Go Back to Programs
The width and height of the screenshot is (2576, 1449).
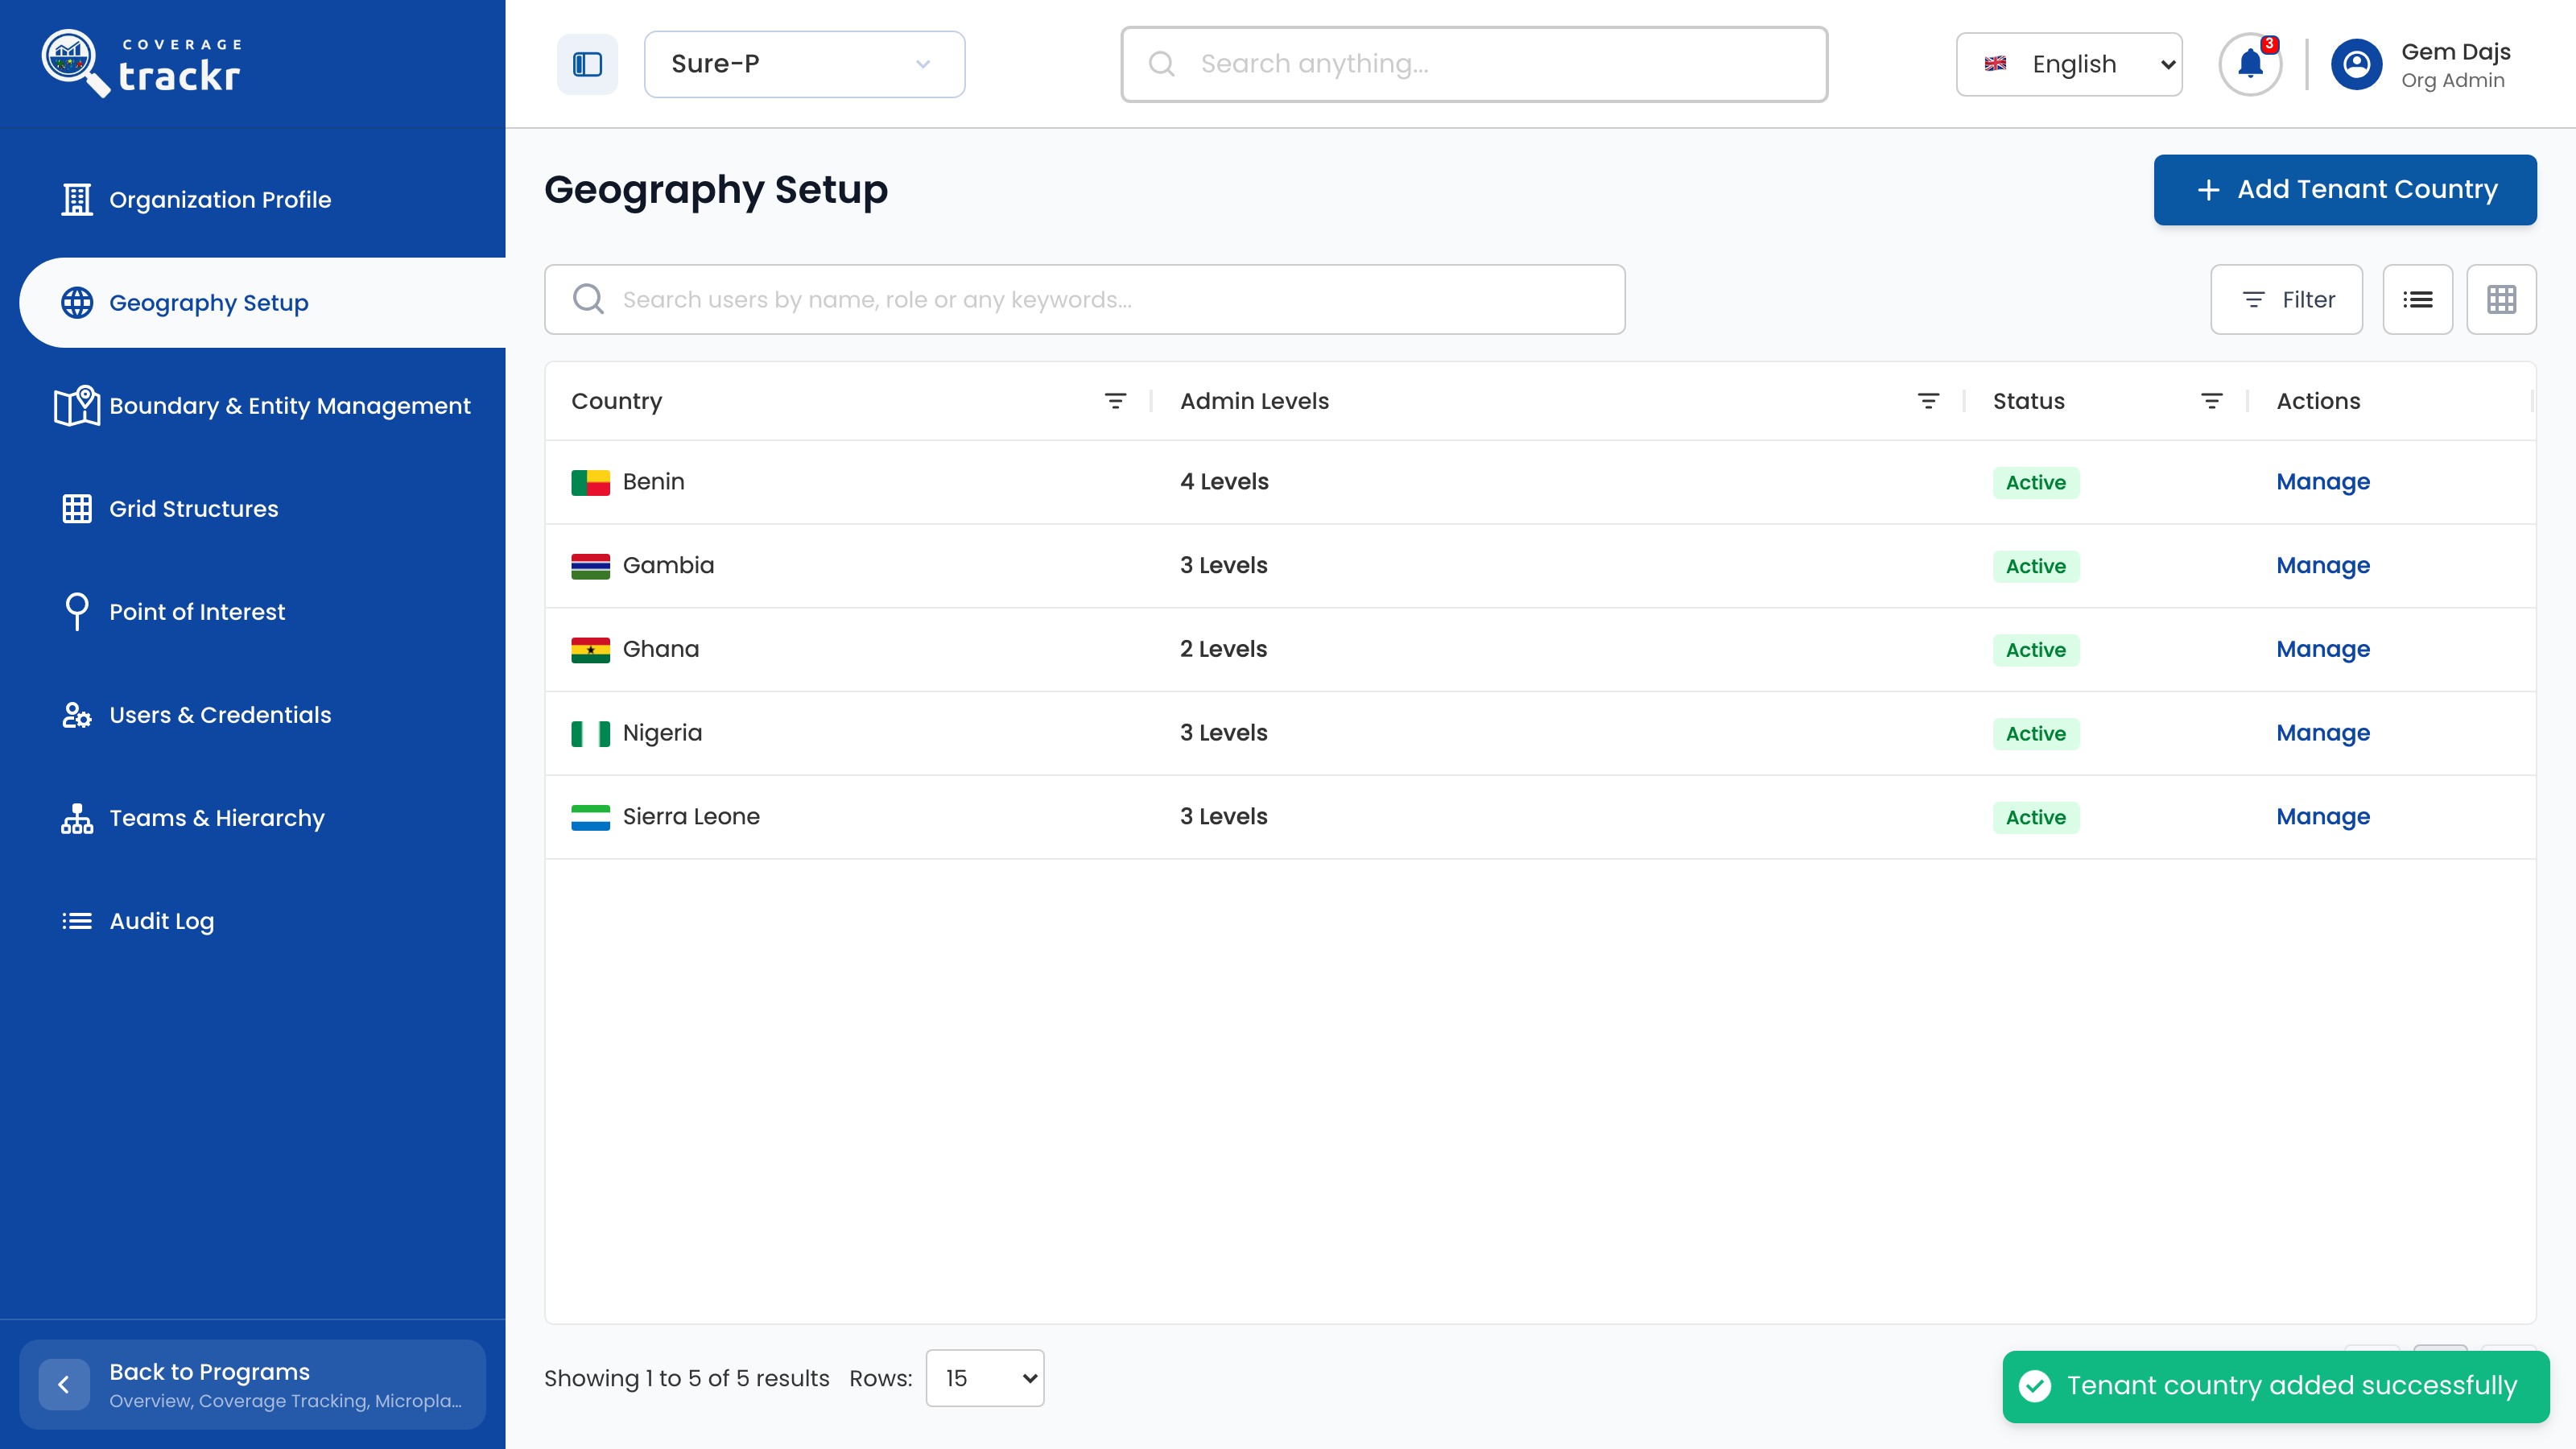(253, 1384)
